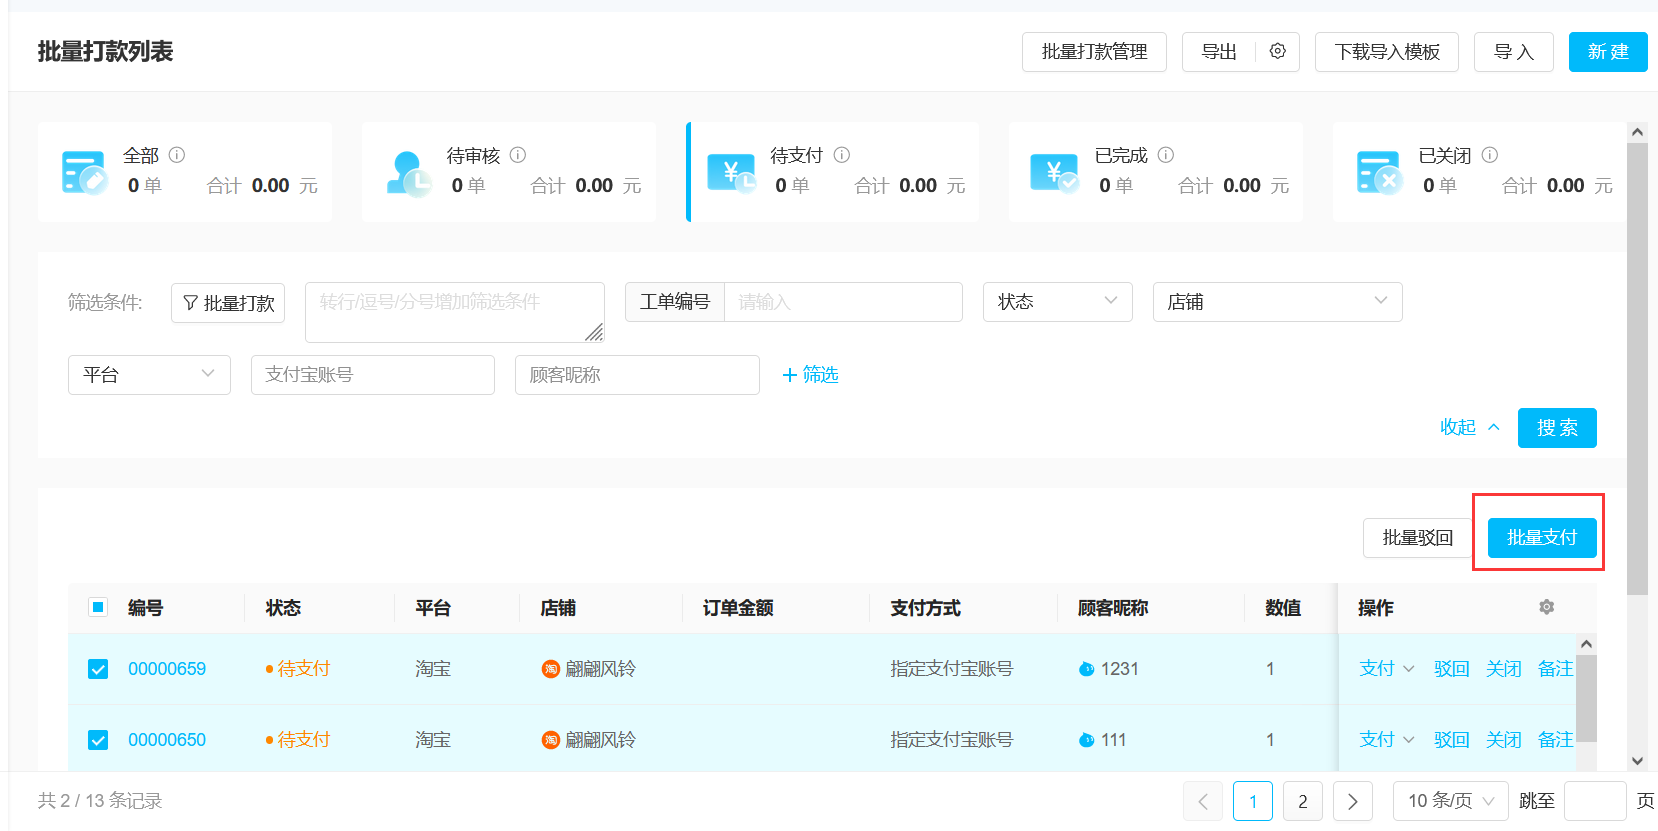
Task: Click the 批量打款管理 button
Action: pos(1094,52)
